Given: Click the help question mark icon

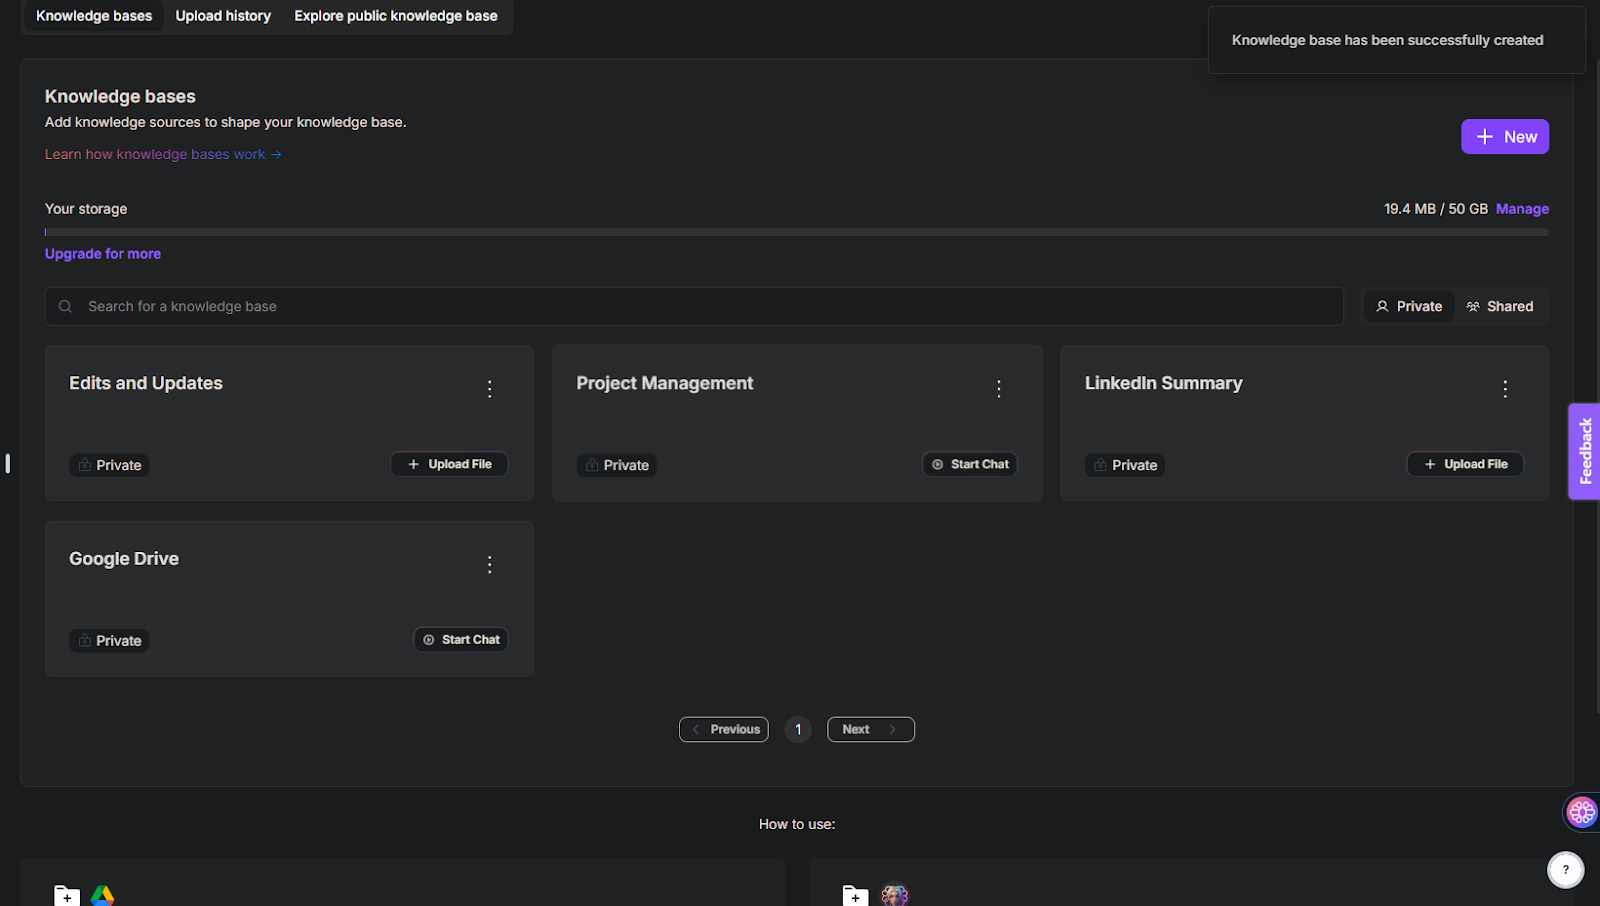Looking at the screenshot, I should pyautogui.click(x=1565, y=869).
